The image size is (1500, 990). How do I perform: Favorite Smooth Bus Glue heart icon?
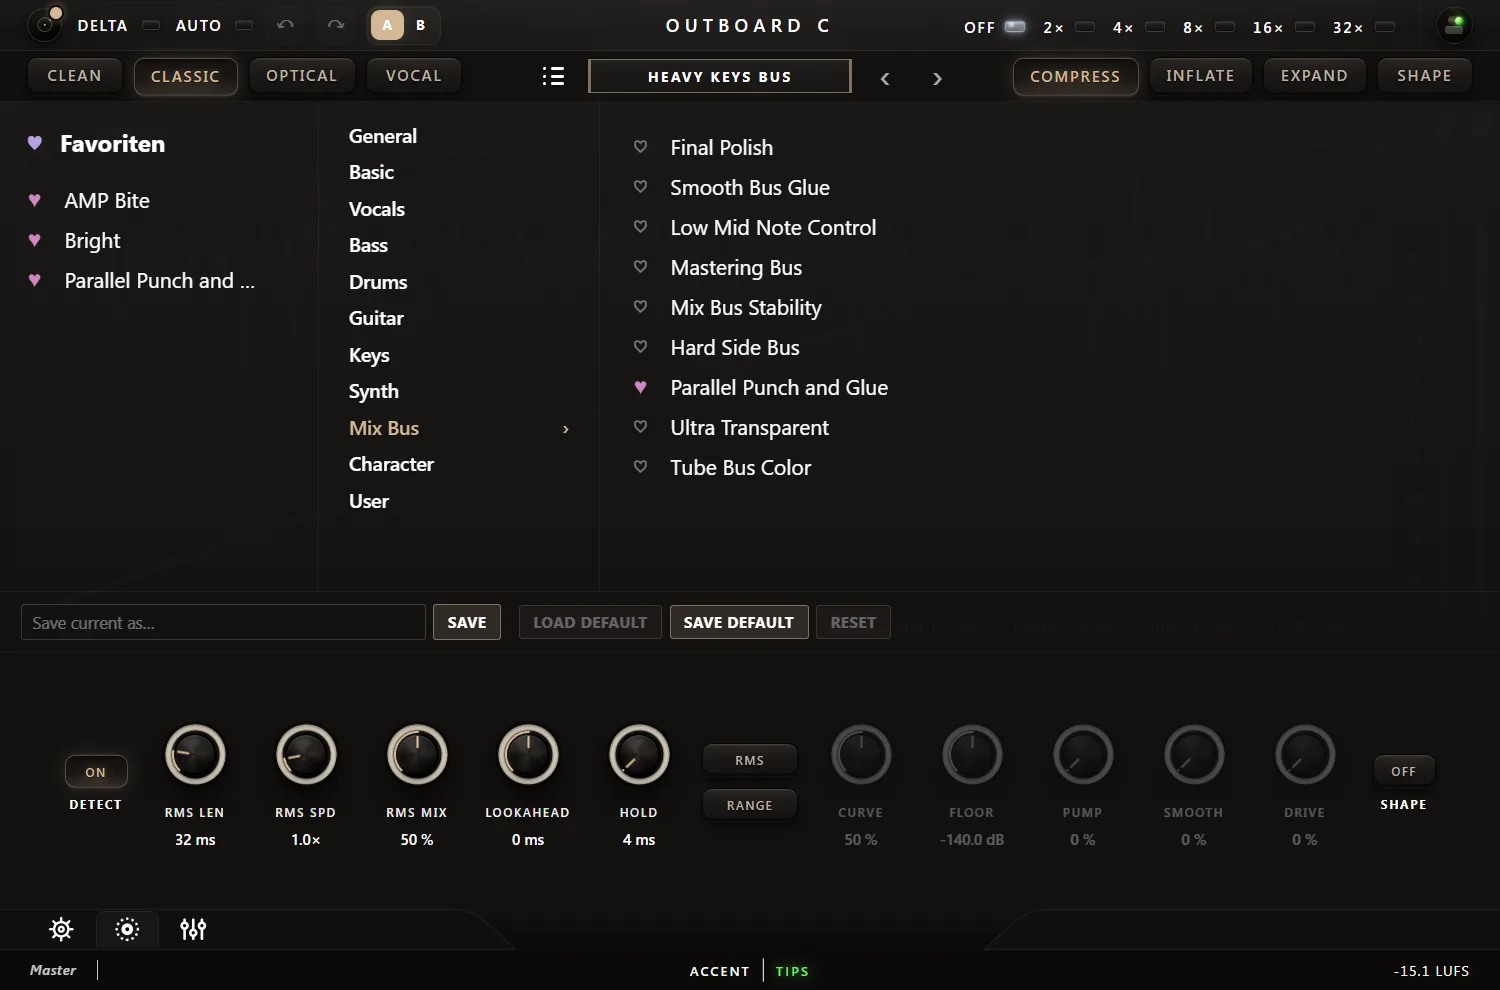pyautogui.click(x=641, y=187)
